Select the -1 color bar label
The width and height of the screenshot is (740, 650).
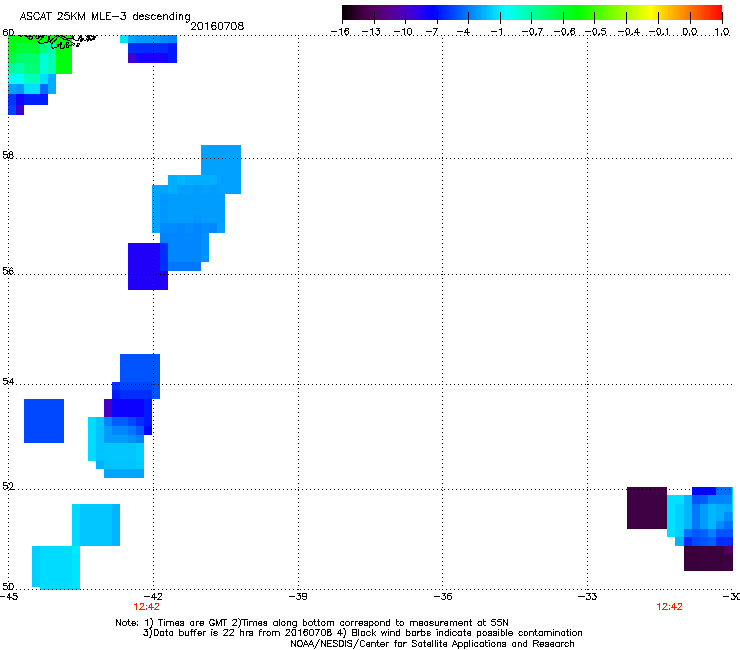496,32
